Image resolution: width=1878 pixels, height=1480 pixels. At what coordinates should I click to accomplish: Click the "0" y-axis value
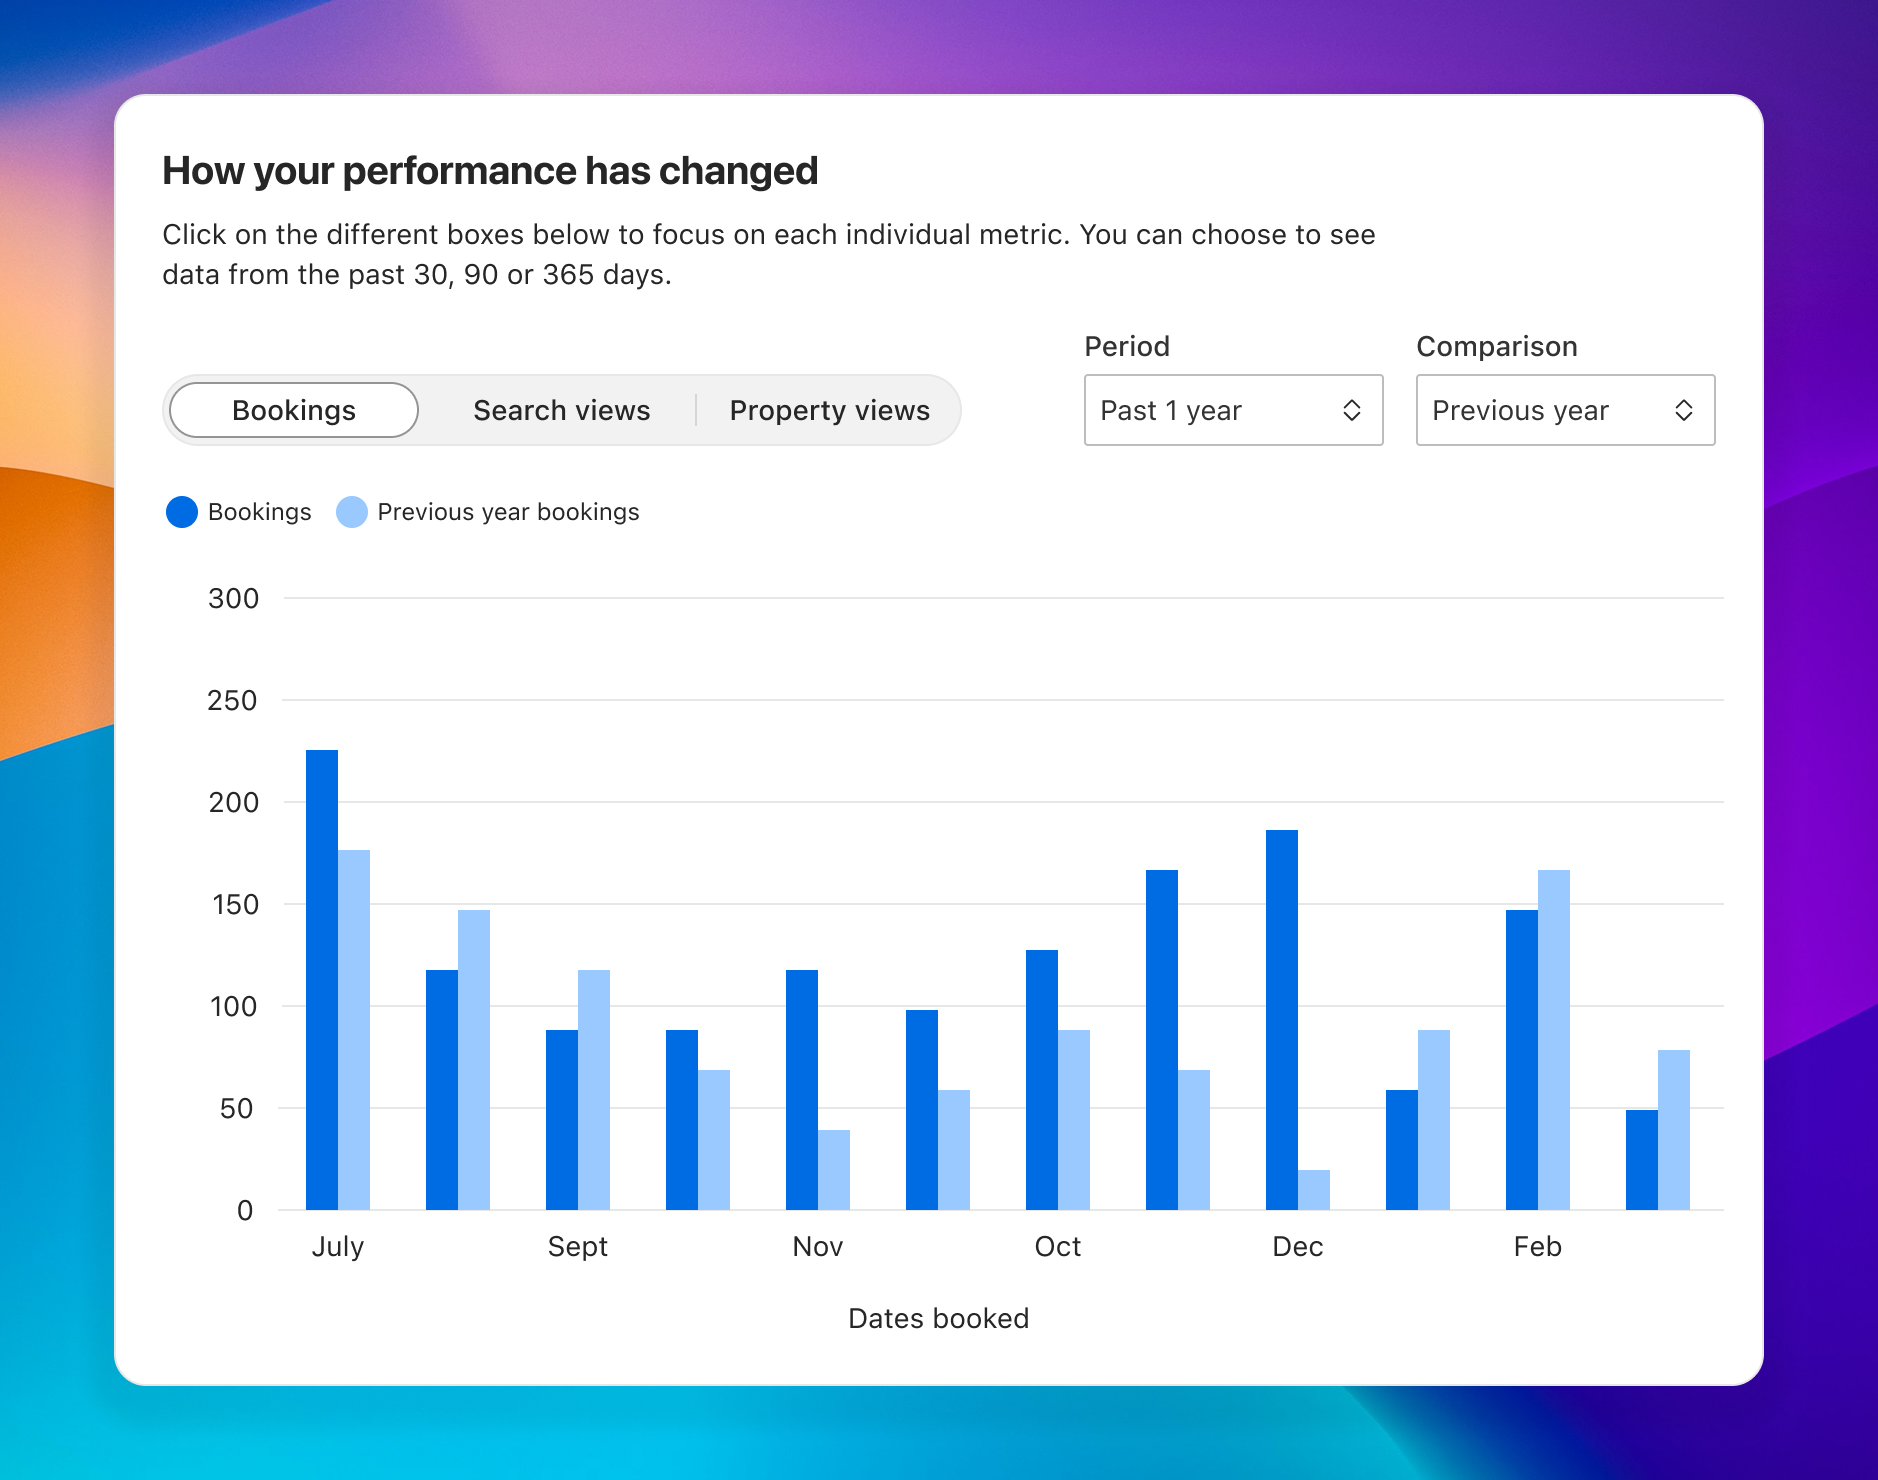pos(245,1210)
